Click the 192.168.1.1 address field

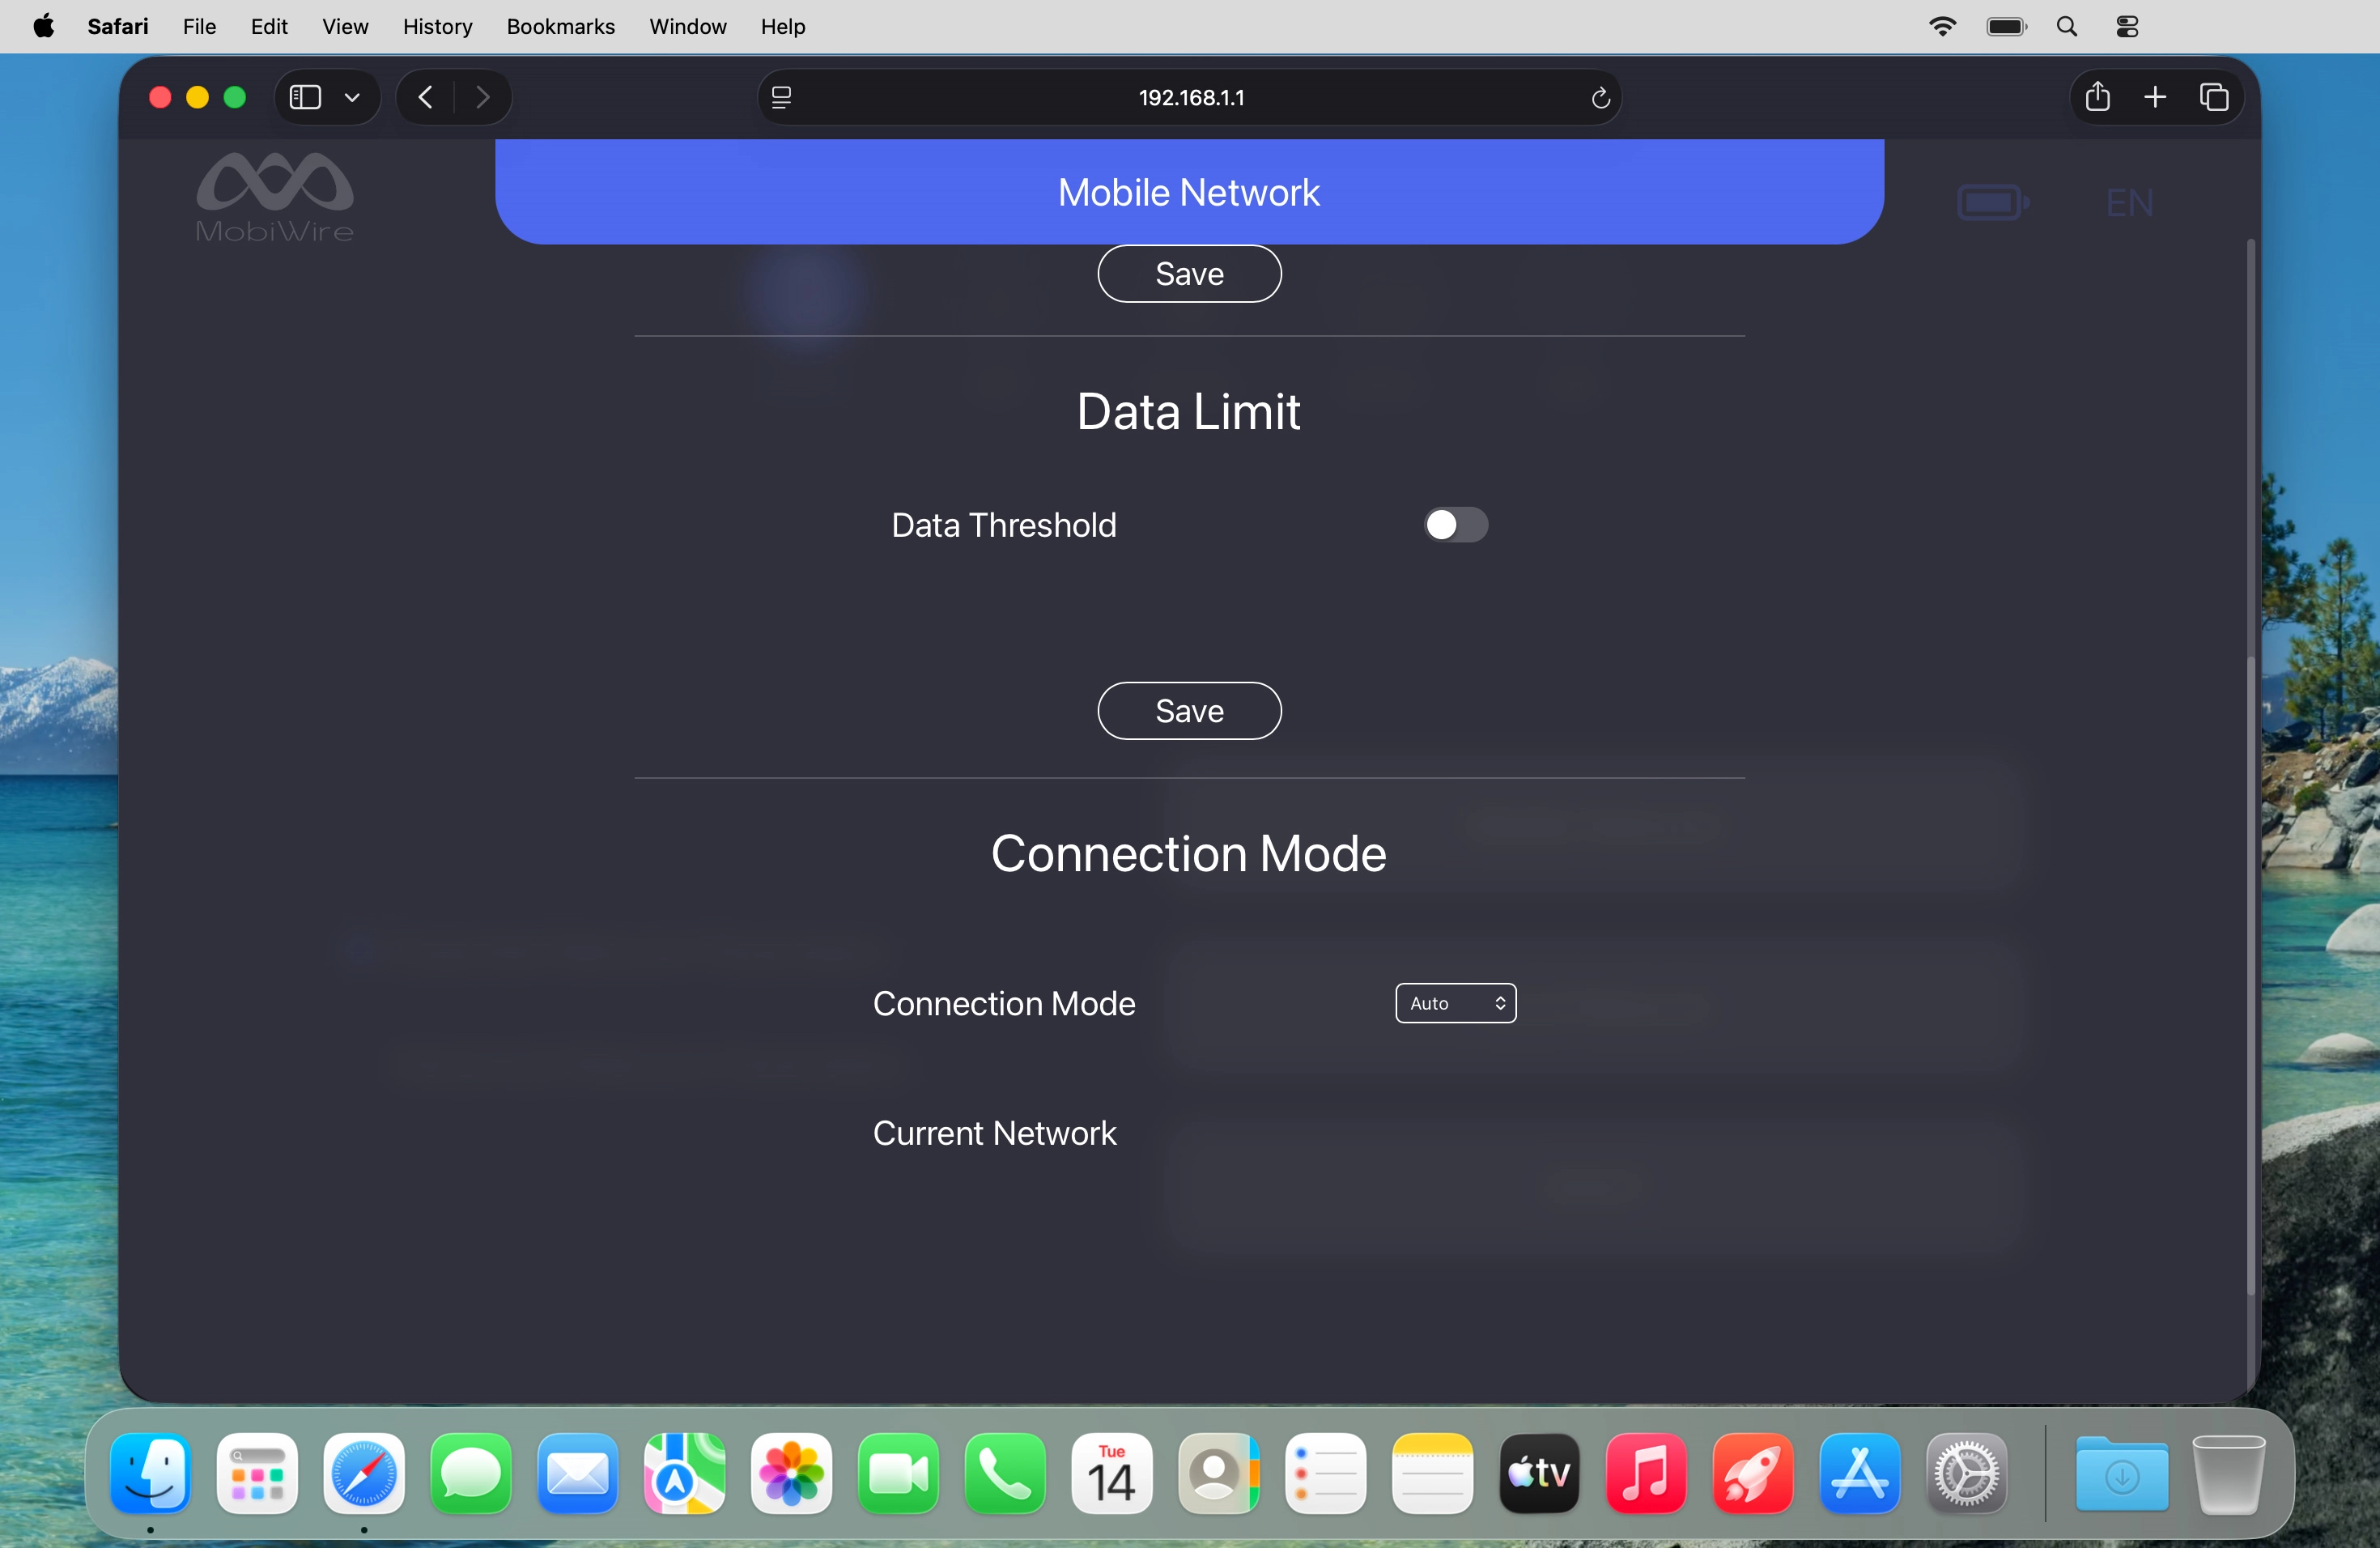(x=1190, y=97)
